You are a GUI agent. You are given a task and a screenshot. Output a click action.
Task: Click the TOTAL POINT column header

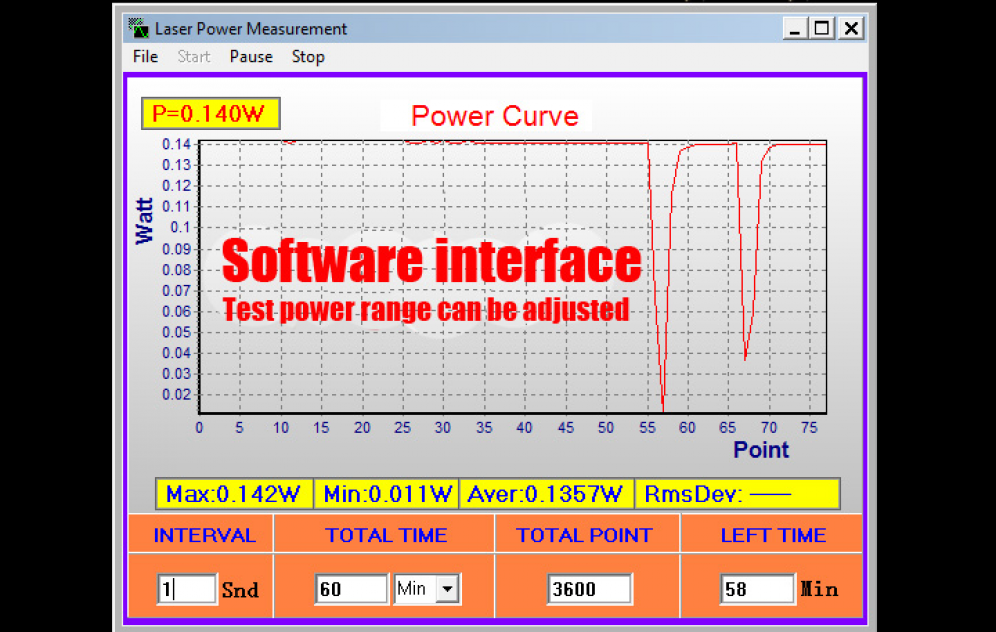point(584,535)
